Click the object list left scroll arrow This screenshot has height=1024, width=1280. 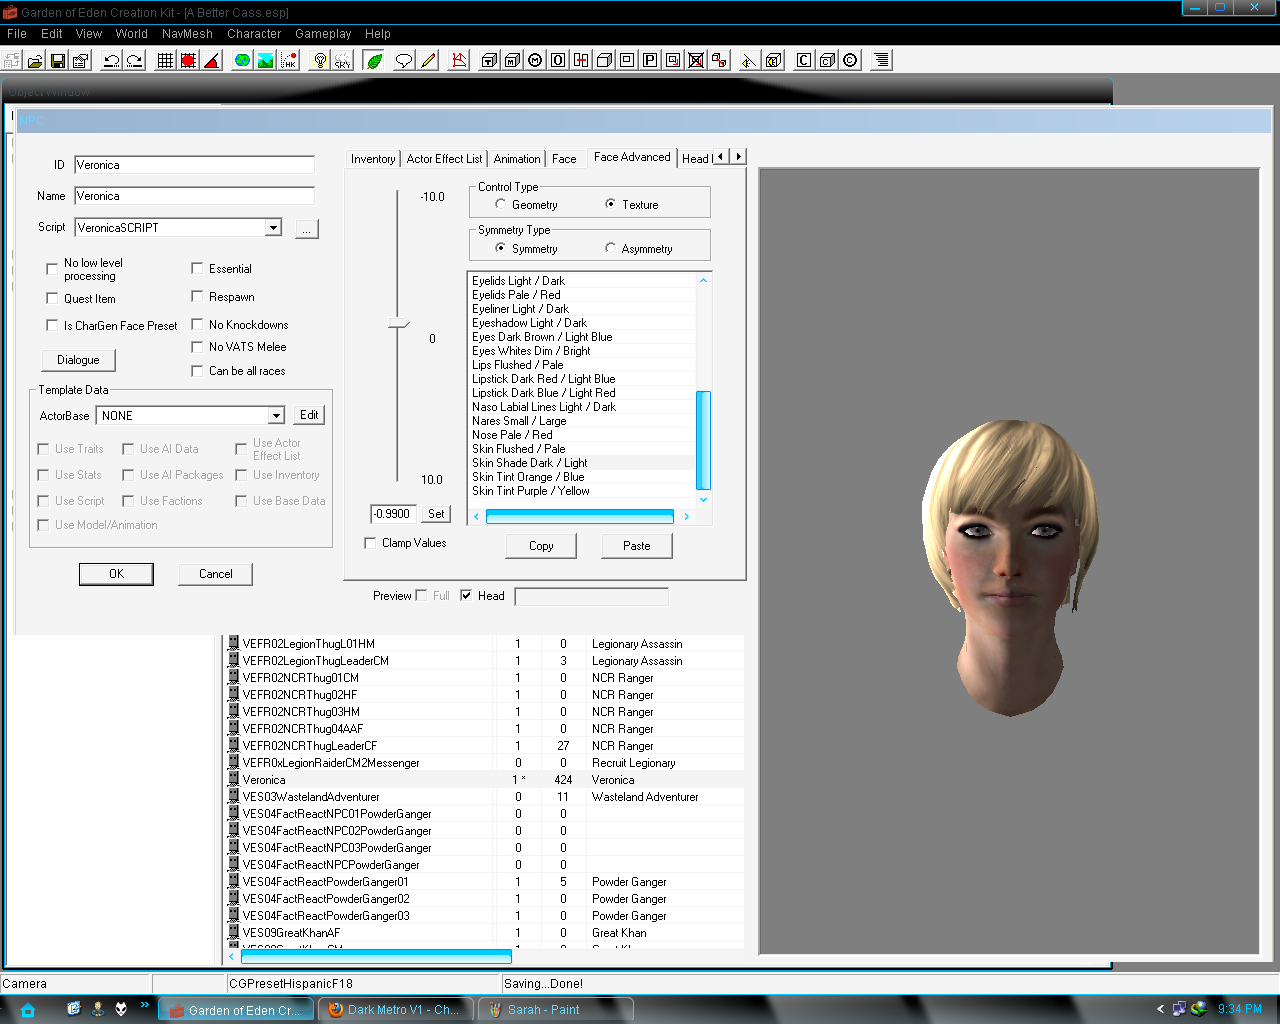pos(231,957)
